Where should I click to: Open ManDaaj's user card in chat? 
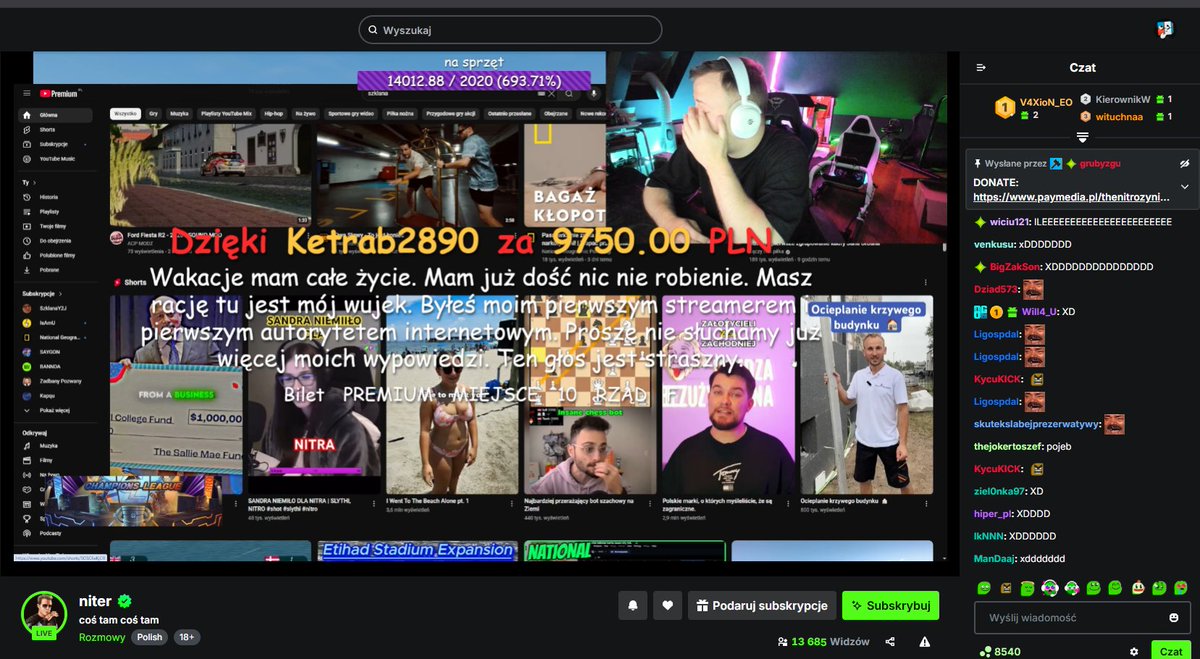[x=995, y=559]
